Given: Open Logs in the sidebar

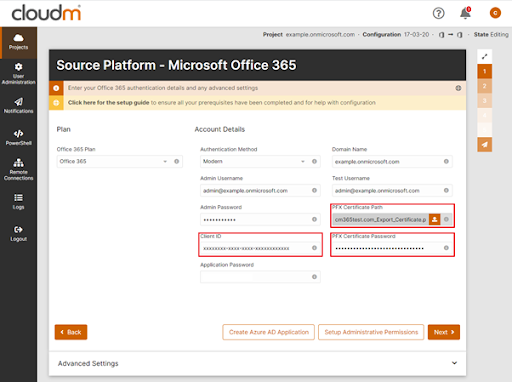Looking at the screenshot, I should (18, 202).
